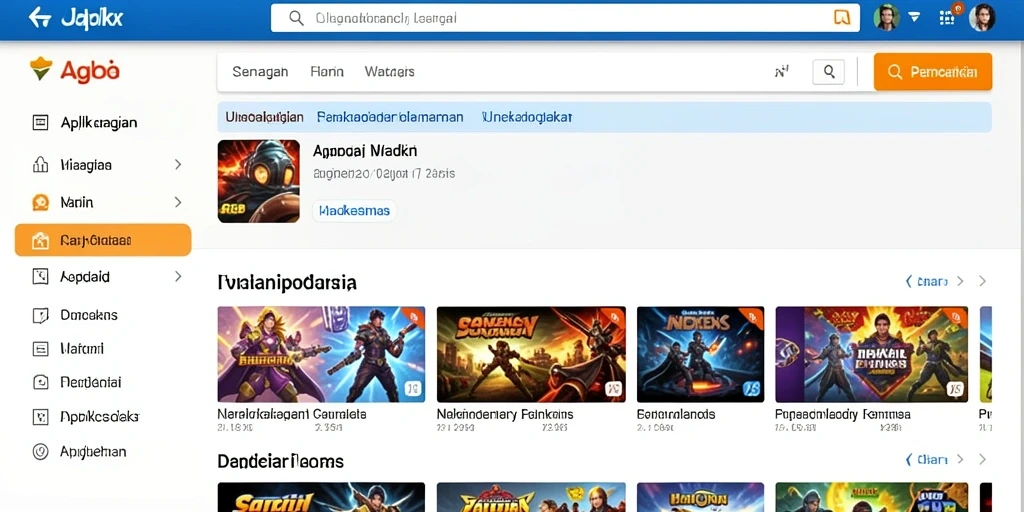The height and width of the screenshot is (512, 1024).
Task: Click the orange corner badge on the Eonaralanods card
Action: [x=753, y=317]
